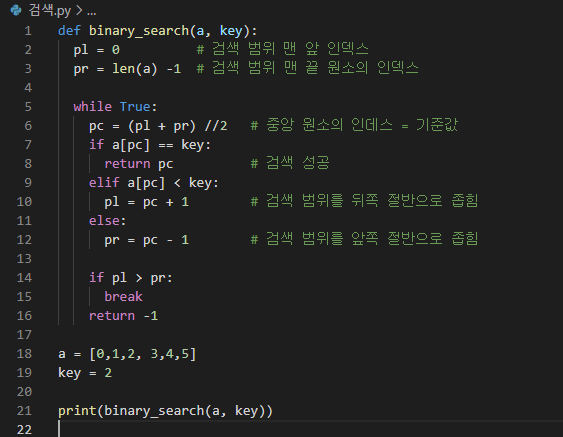Click comment '# 중앙 원소의 인덱스 = 기준값'
Screen dimensions: 563x437
pyautogui.click(x=354, y=125)
